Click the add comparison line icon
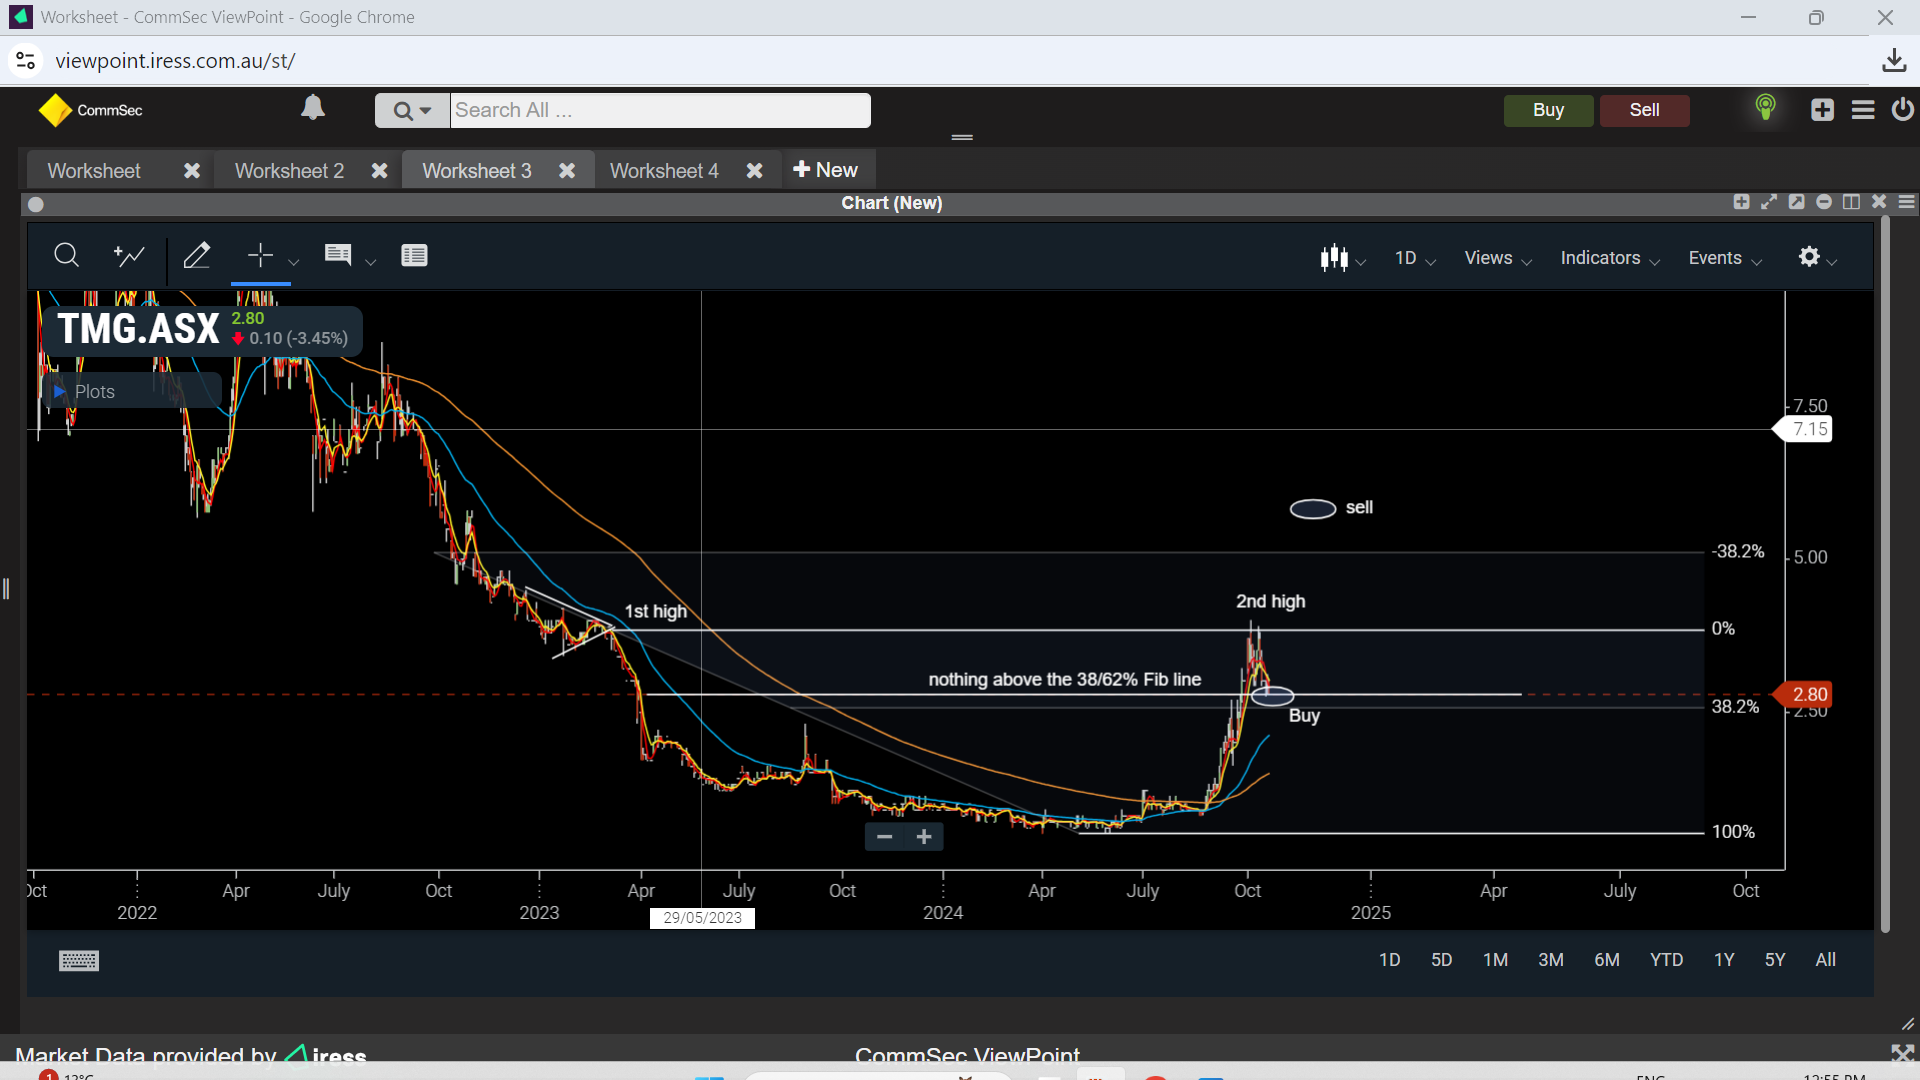Image resolution: width=1920 pixels, height=1080 pixels. pyautogui.click(x=129, y=256)
